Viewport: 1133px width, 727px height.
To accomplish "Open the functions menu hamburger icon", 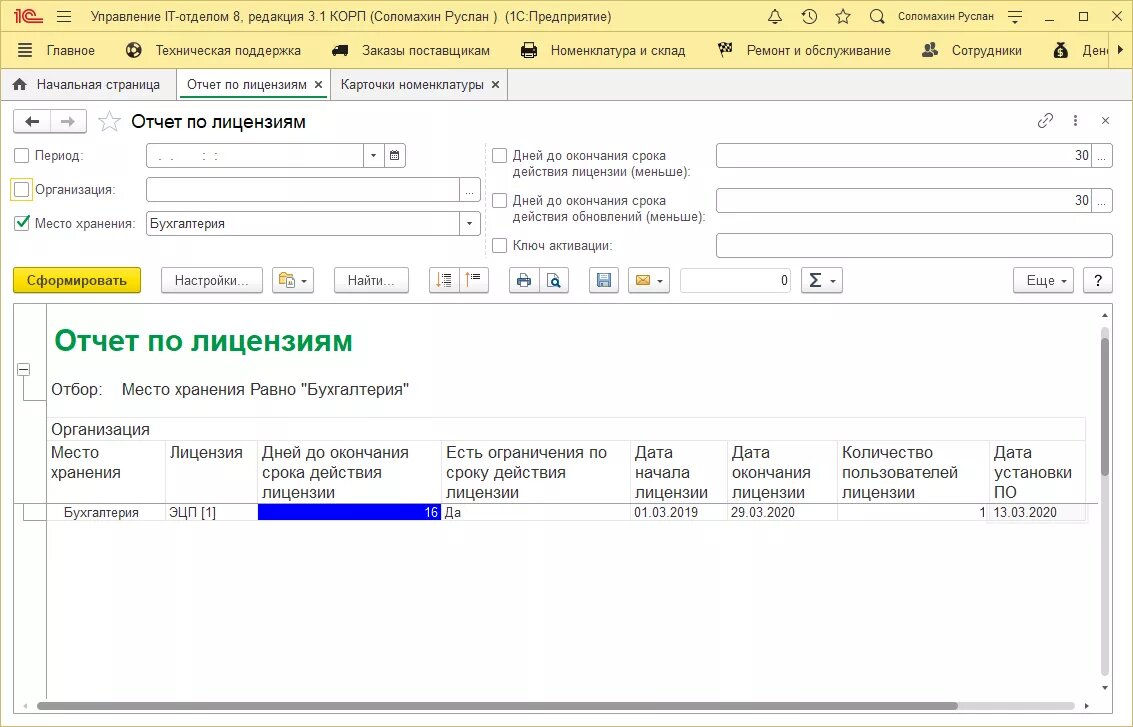I will point(64,16).
